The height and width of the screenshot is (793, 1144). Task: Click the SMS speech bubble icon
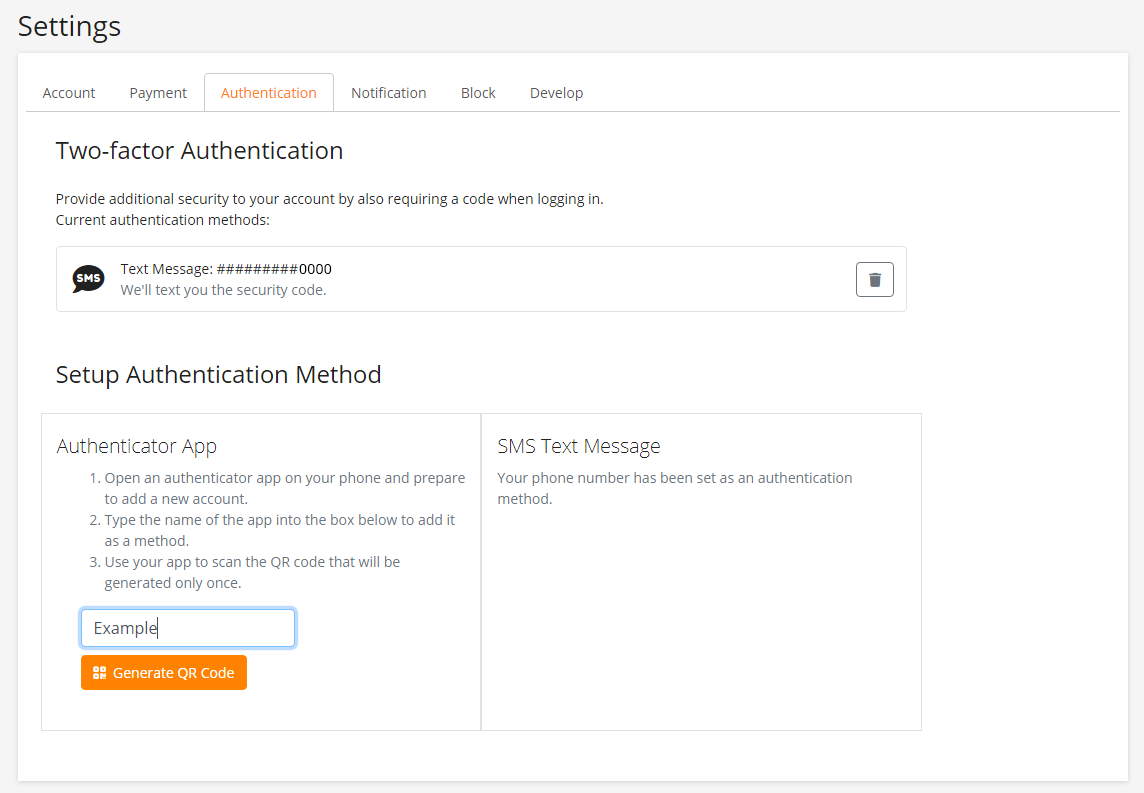click(x=88, y=279)
